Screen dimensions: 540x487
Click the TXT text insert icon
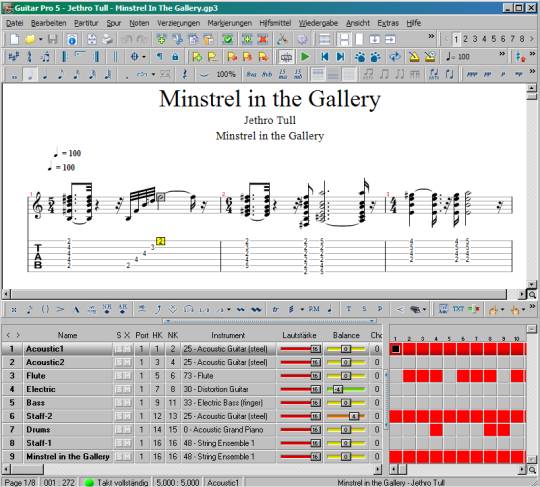[458, 309]
